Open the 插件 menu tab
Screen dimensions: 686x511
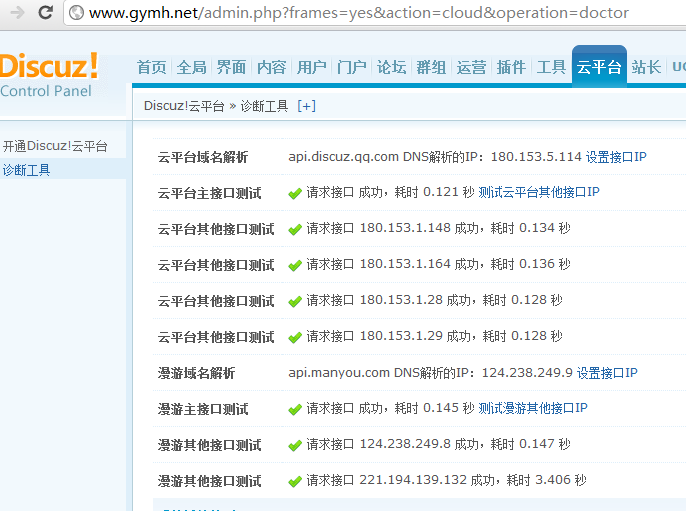[x=511, y=67]
